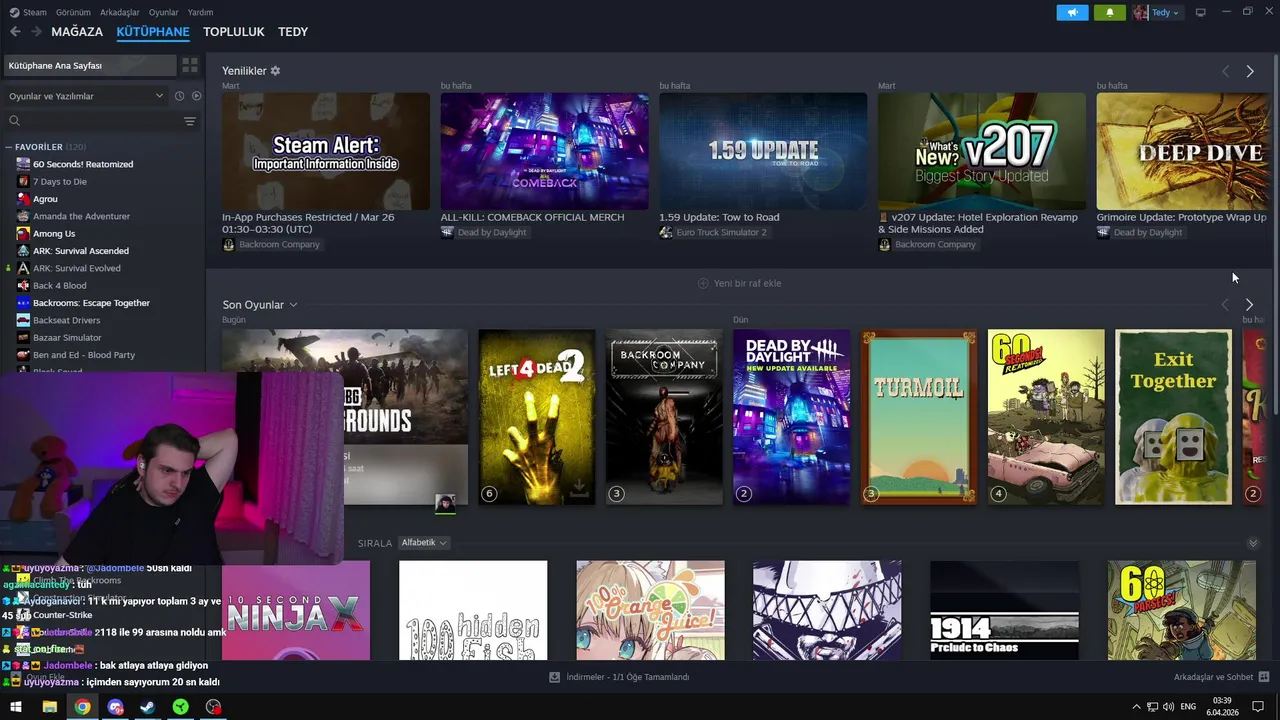Select Backroom Company game cover
This screenshot has height=720, width=1280.
coord(664,417)
